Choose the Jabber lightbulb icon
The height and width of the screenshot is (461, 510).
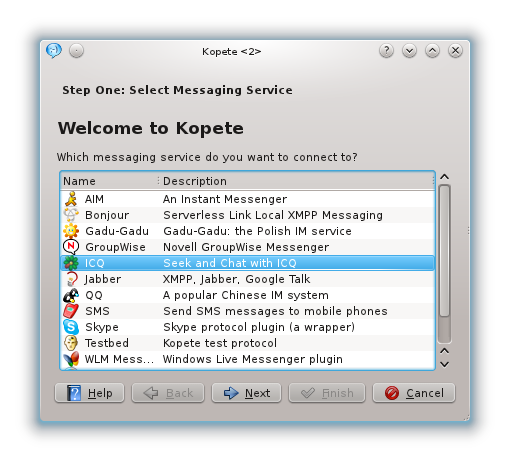tap(71, 279)
